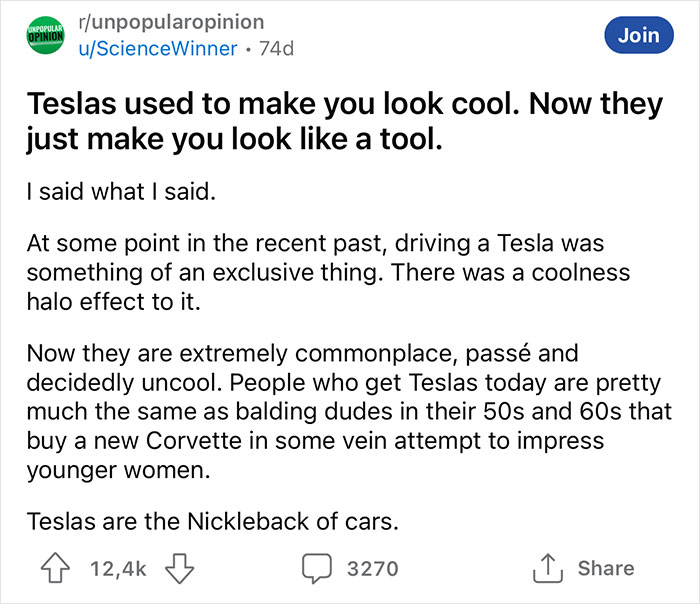Click the 3270 comment count

pyautogui.click(x=371, y=568)
